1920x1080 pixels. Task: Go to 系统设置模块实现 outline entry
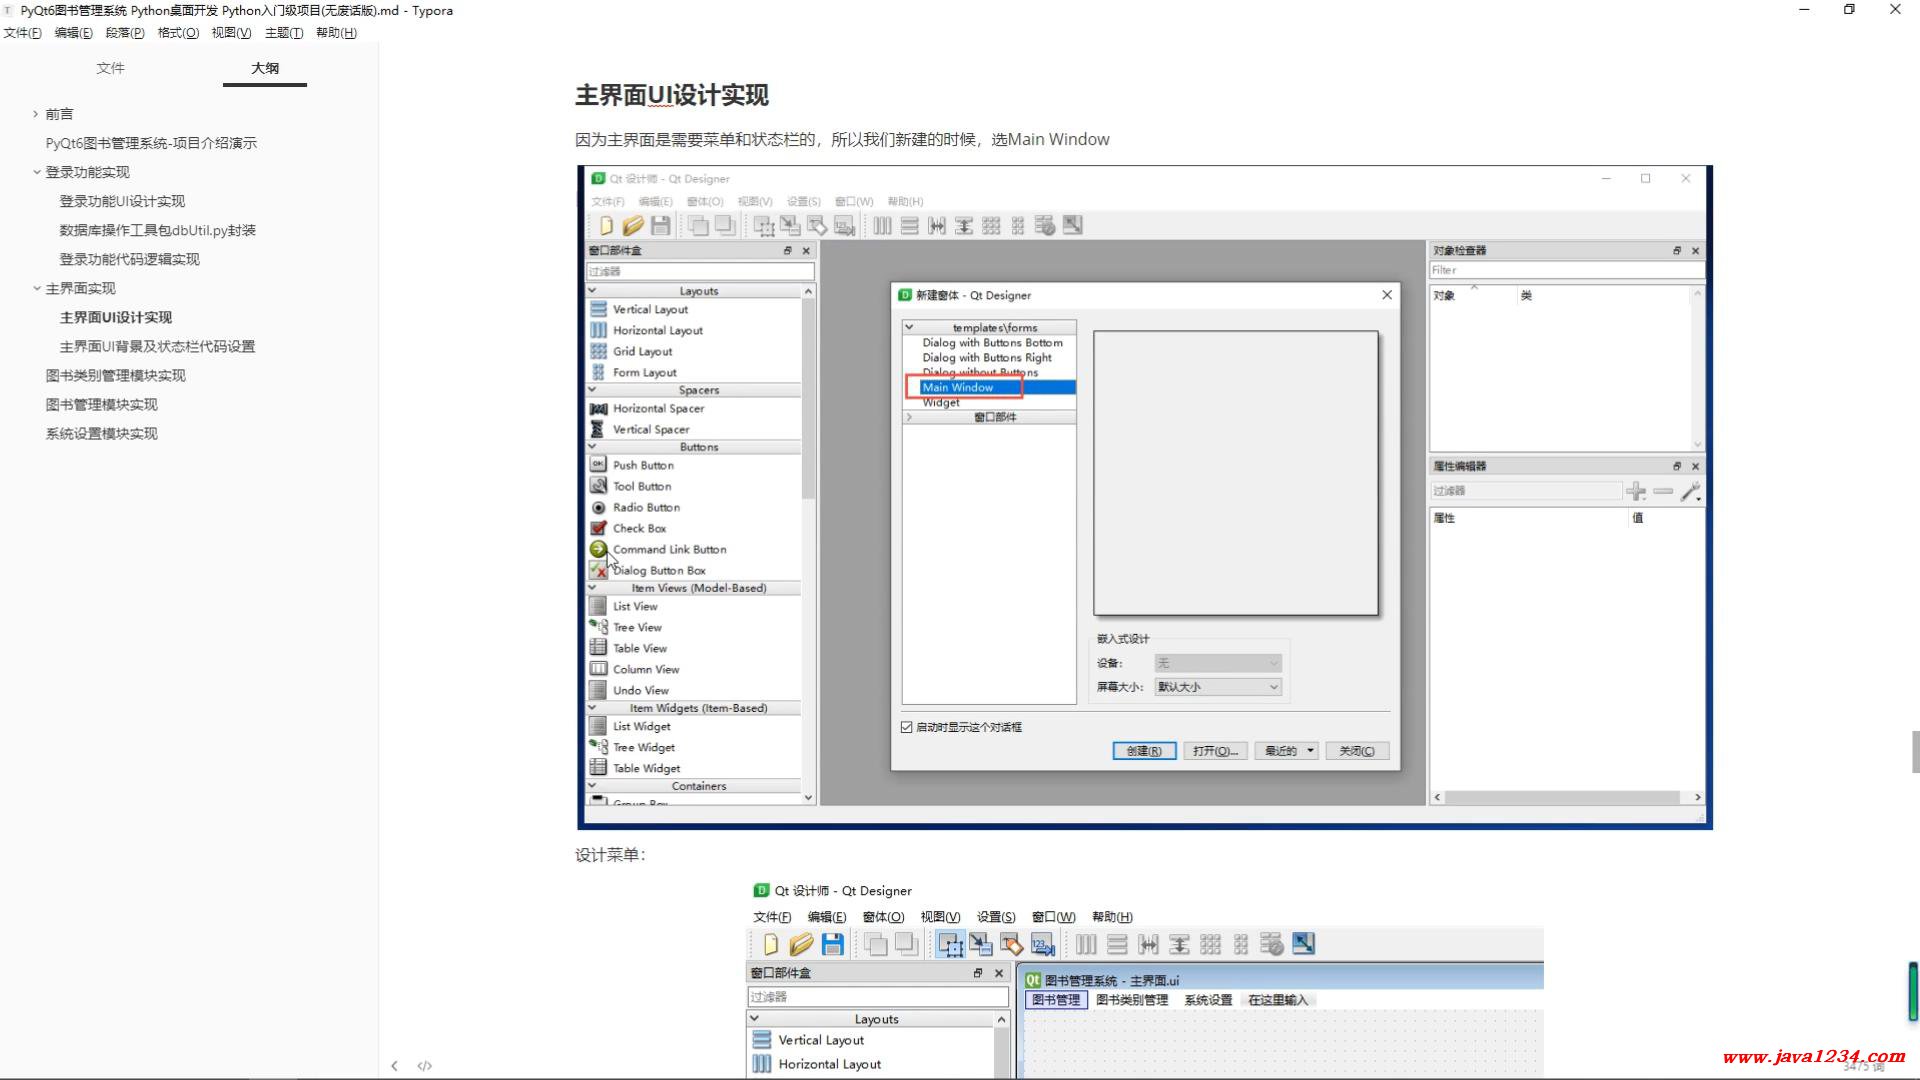point(101,433)
